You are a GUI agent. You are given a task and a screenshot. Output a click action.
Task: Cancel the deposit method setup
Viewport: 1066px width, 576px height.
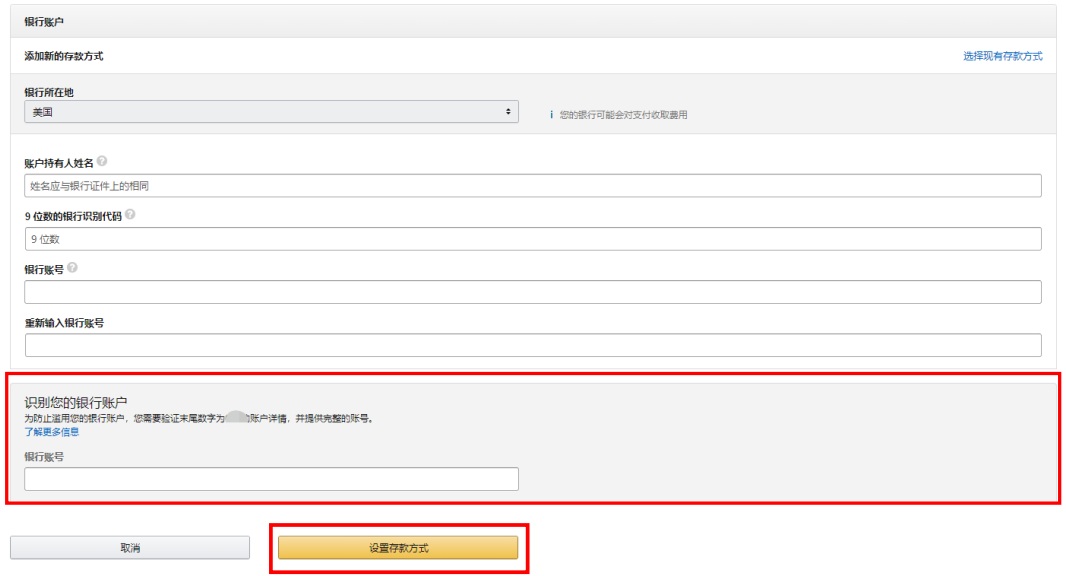pos(129,547)
